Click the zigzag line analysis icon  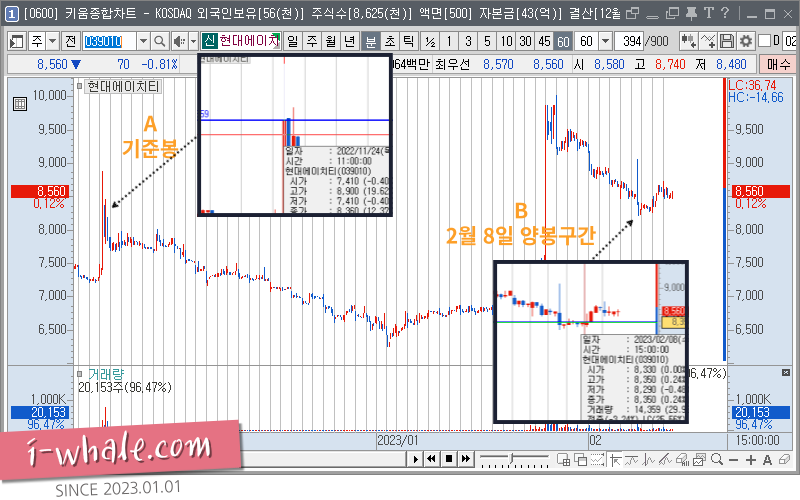point(648,460)
